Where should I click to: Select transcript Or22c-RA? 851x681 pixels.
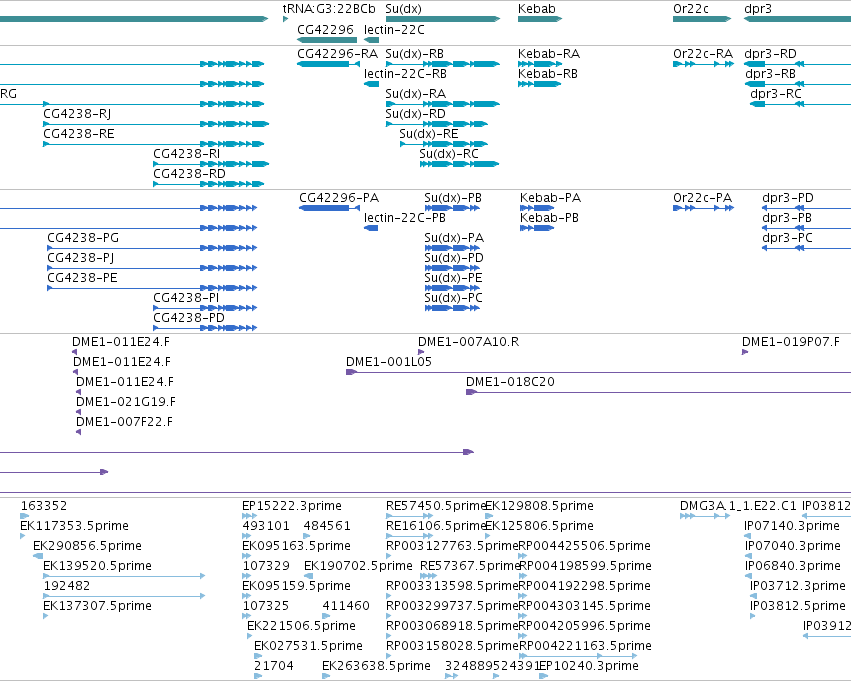tap(703, 64)
